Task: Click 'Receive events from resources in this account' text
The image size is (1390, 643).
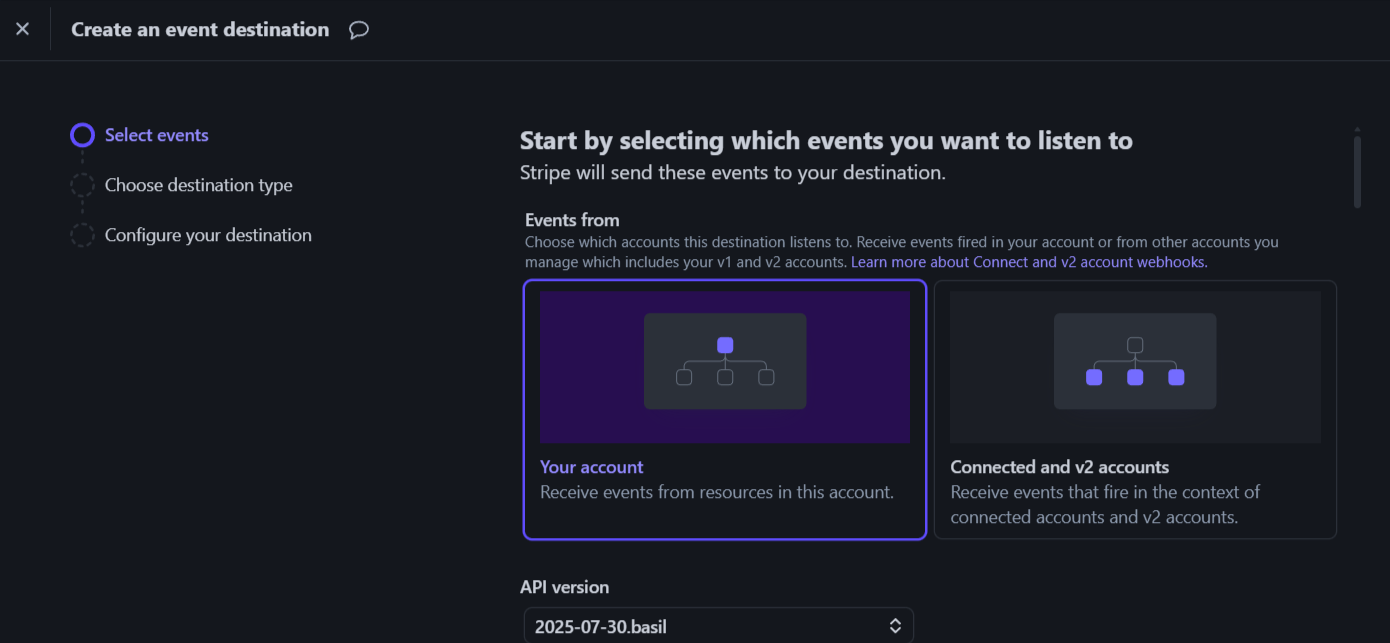Action: [717, 492]
